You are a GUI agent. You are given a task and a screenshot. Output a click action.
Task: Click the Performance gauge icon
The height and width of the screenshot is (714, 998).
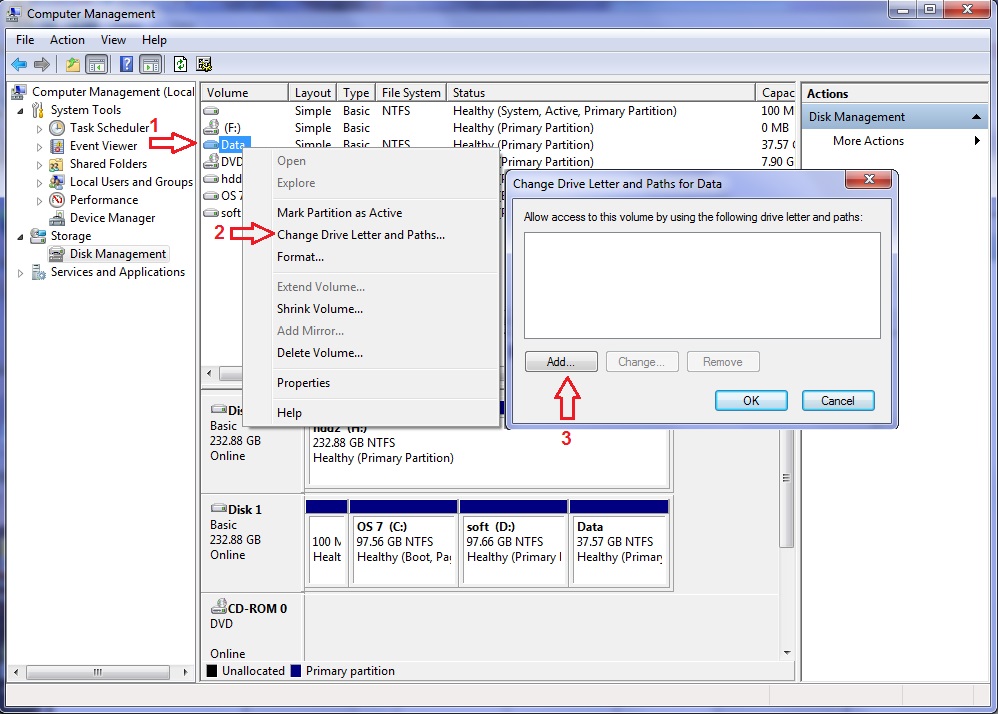(x=57, y=200)
